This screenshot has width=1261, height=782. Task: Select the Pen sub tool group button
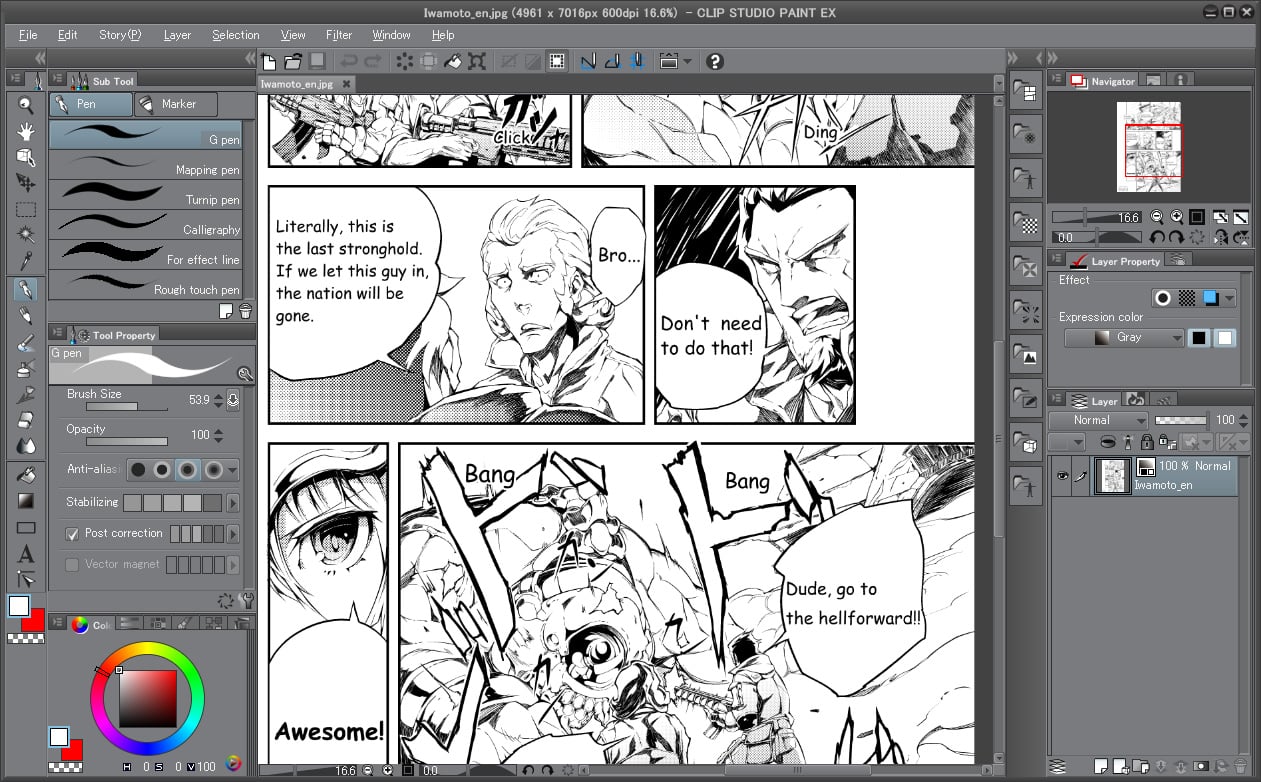coord(90,104)
